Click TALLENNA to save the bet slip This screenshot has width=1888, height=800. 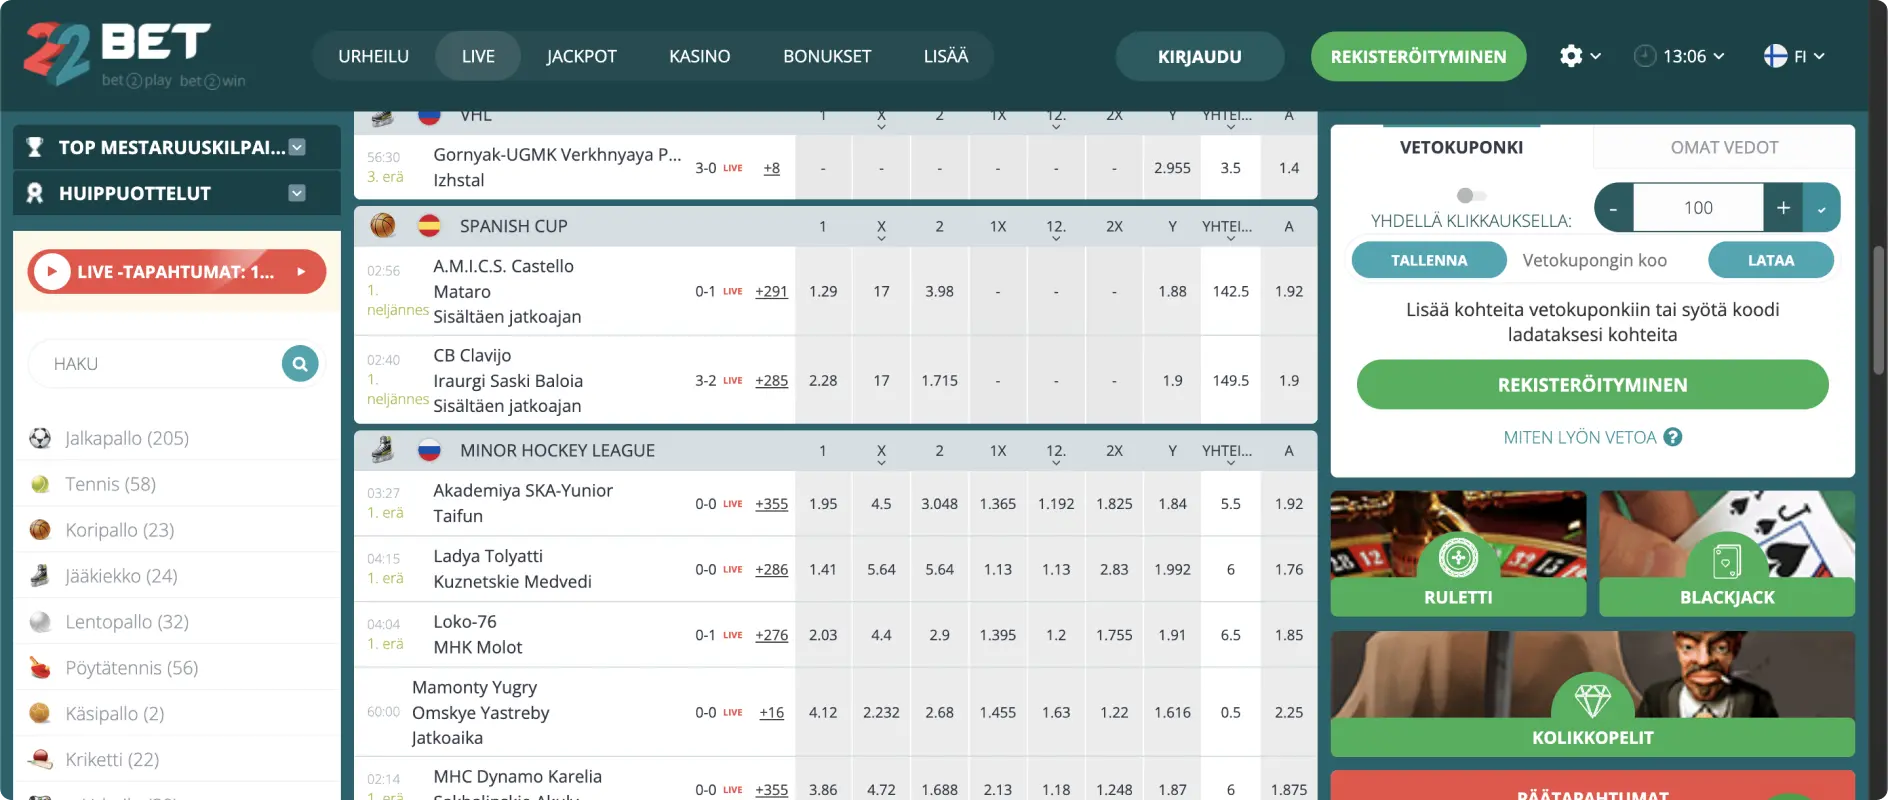tap(1429, 260)
